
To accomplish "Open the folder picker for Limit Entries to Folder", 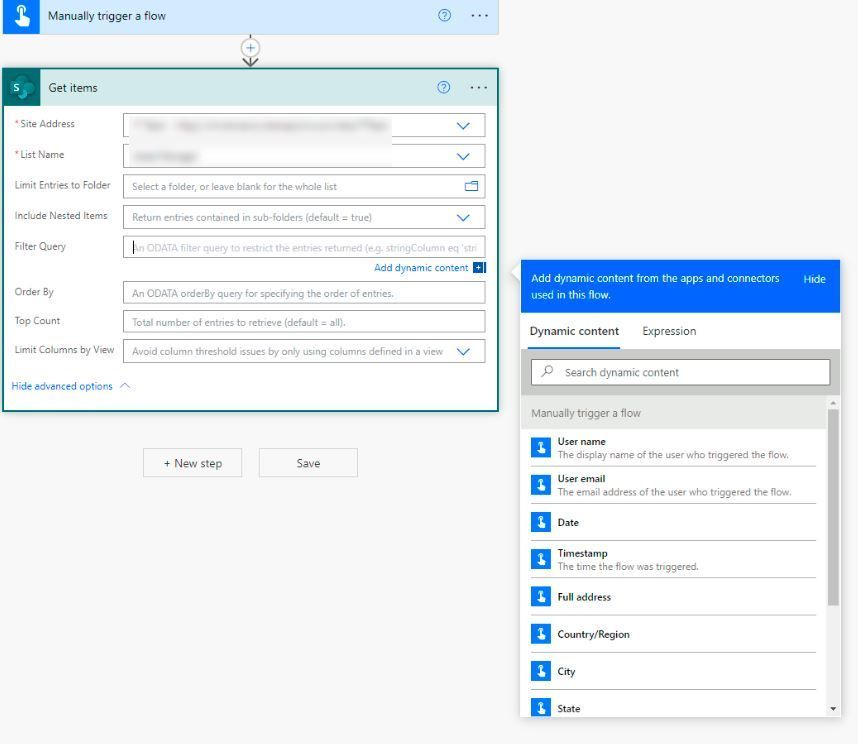I will (x=471, y=187).
